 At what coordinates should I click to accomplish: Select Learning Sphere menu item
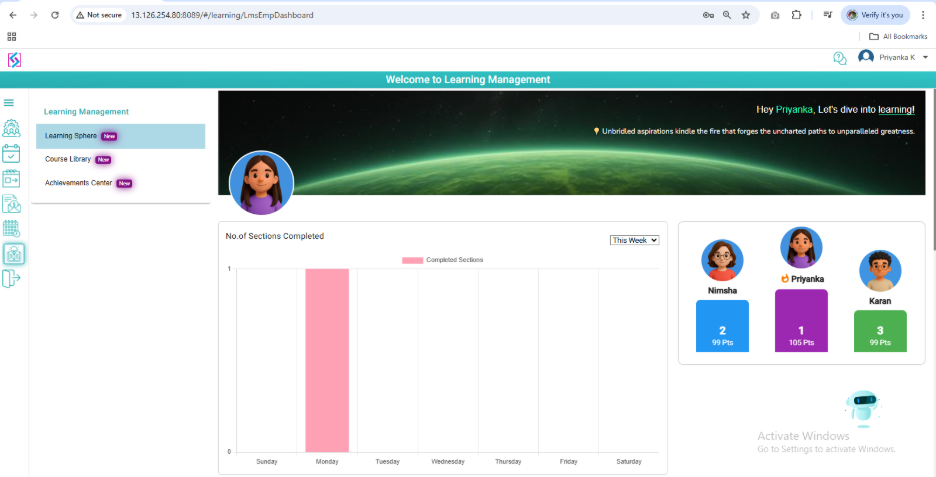click(x=121, y=136)
